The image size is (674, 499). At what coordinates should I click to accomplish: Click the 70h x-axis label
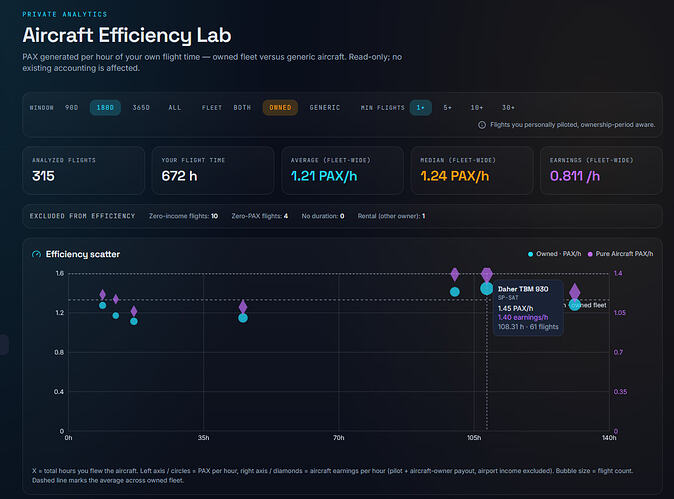point(338,438)
